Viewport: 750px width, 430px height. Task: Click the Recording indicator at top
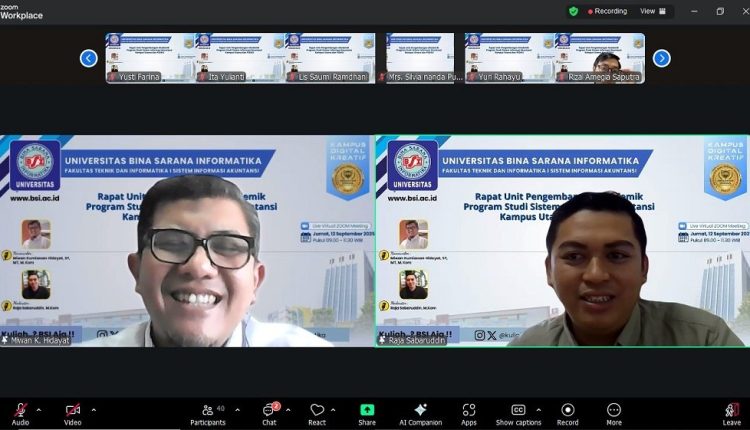click(607, 11)
